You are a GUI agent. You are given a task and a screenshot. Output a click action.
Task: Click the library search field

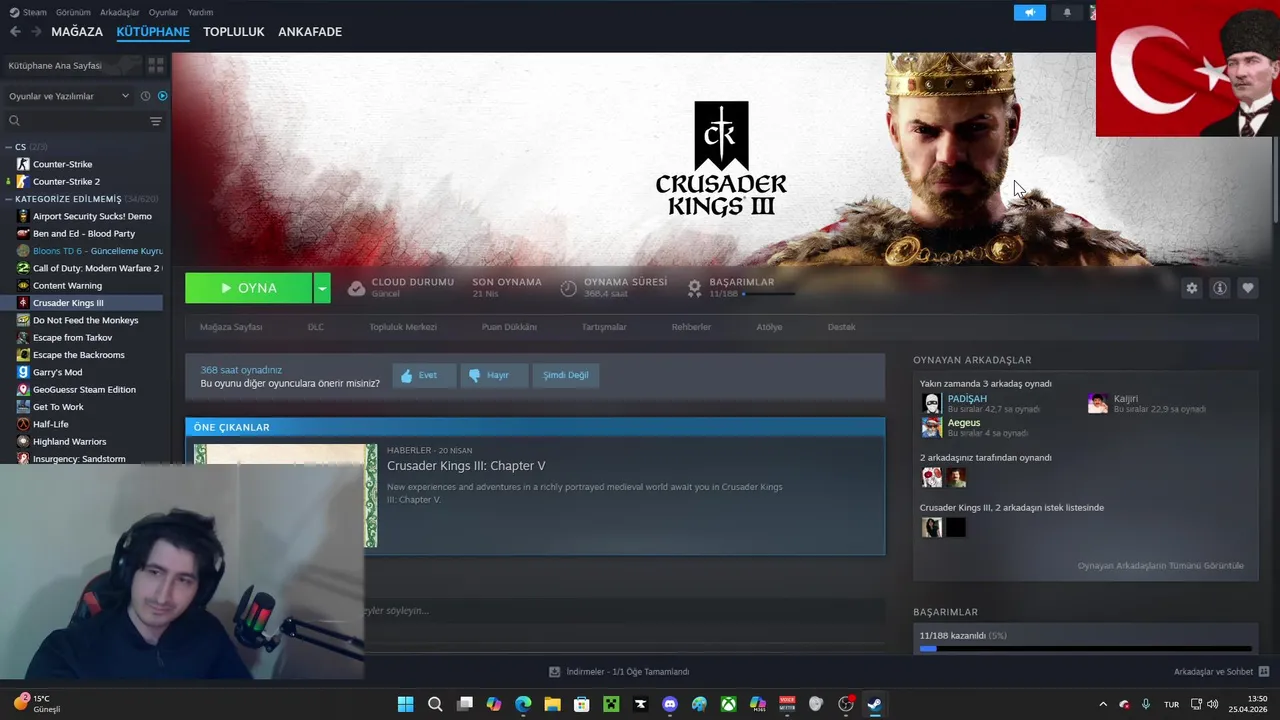pos(78,121)
